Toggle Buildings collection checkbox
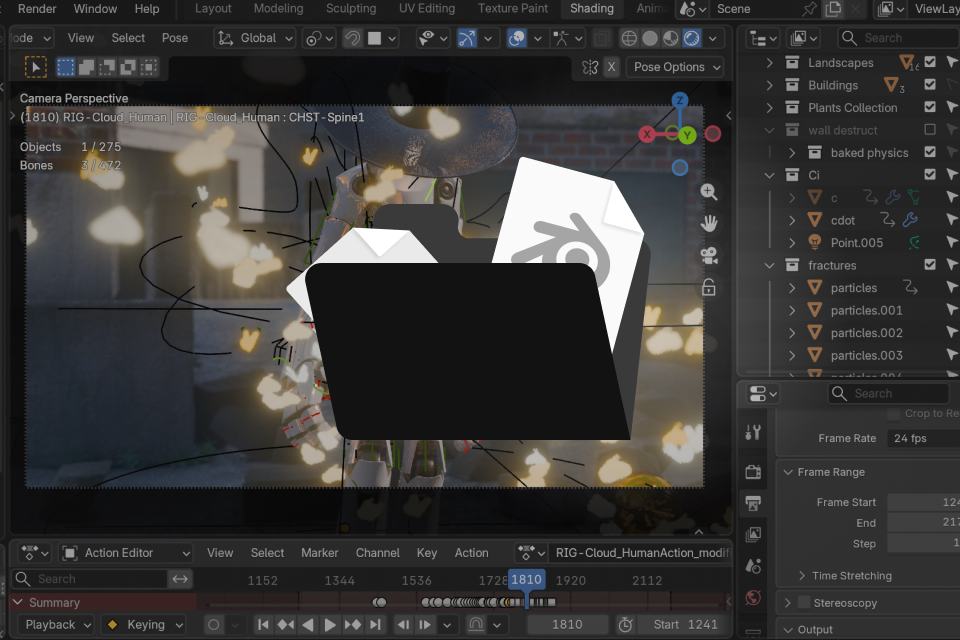This screenshot has width=960, height=640. pos(930,85)
